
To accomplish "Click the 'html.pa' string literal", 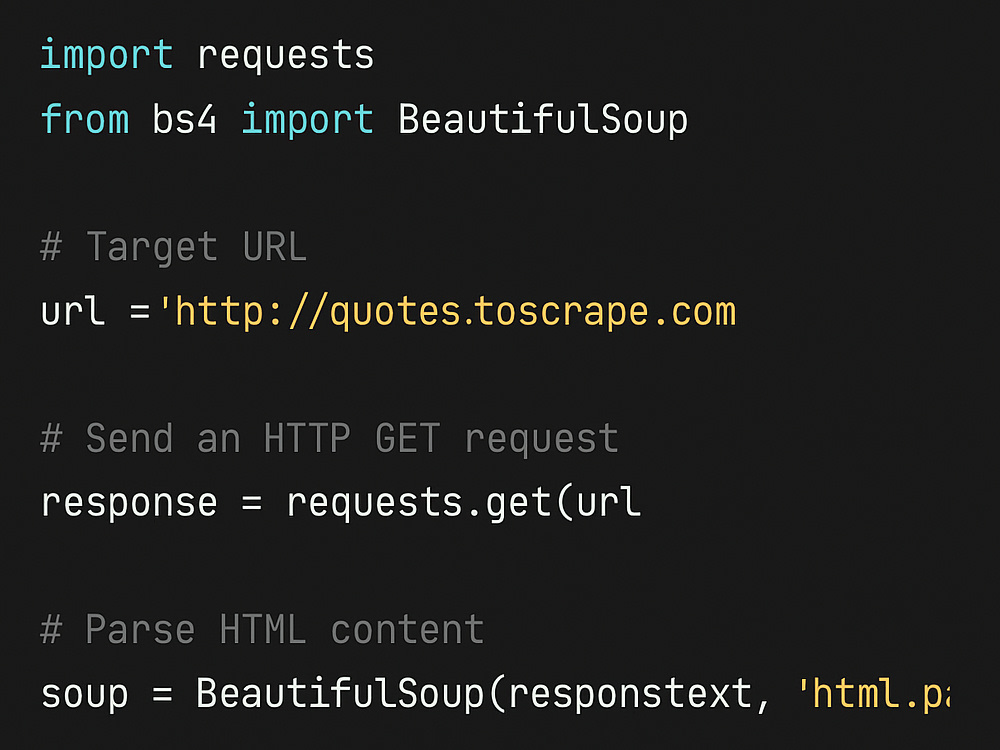I will (x=874, y=695).
